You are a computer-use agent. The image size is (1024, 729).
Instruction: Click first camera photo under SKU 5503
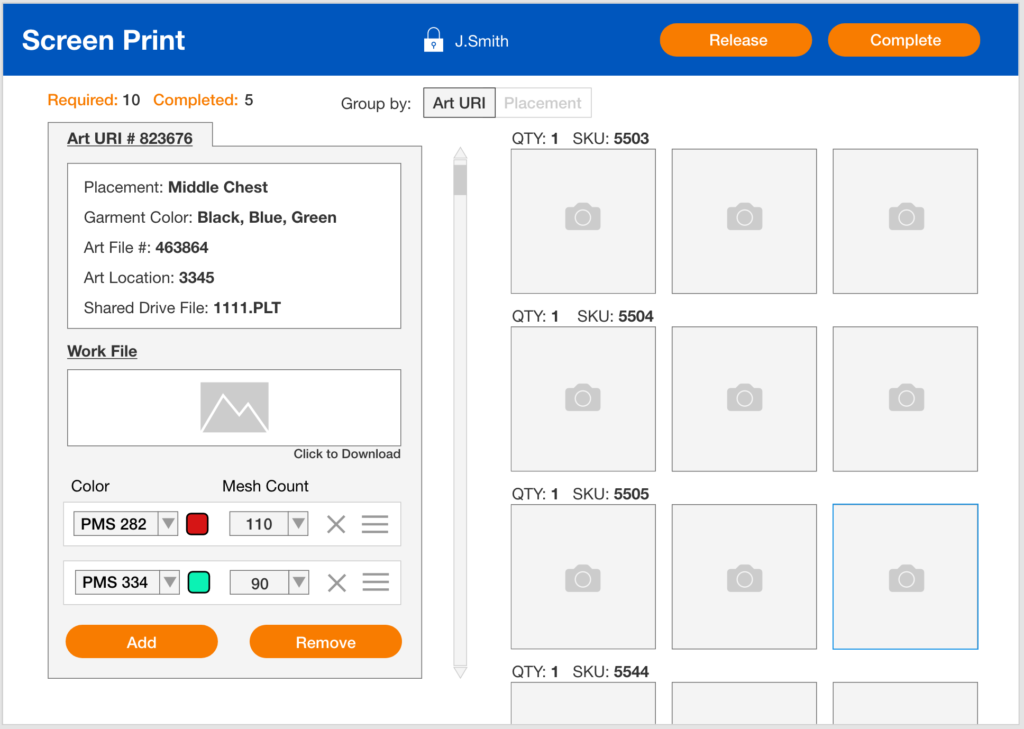coord(583,221)
